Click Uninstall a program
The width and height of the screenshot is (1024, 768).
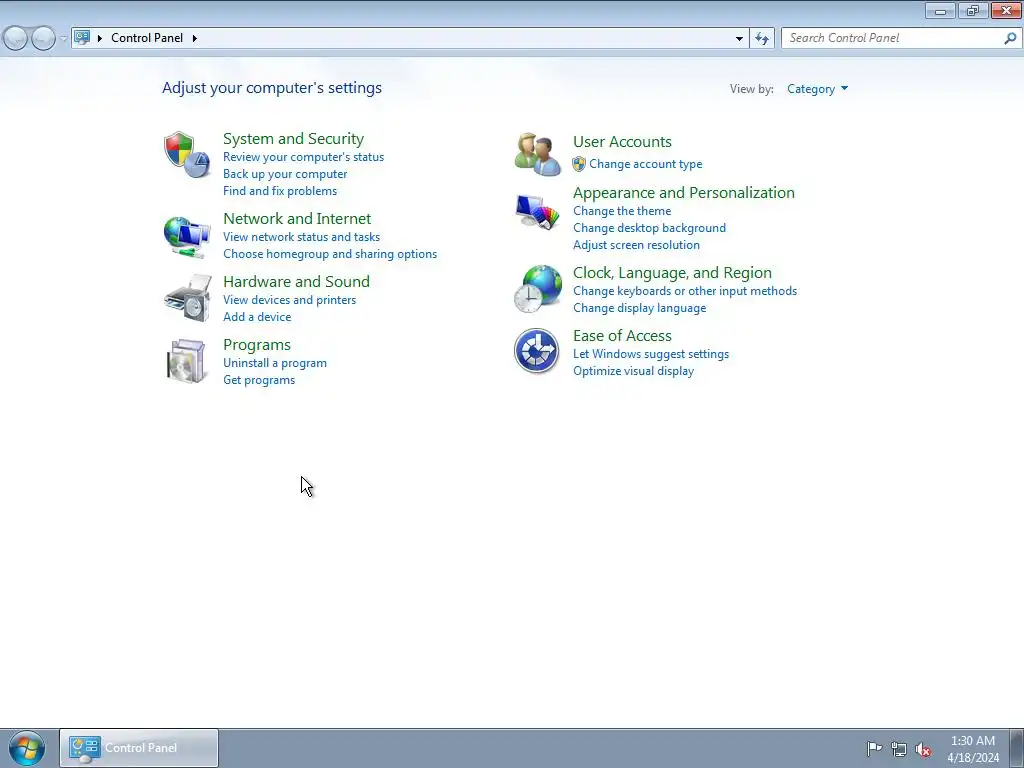coord(275,362)
